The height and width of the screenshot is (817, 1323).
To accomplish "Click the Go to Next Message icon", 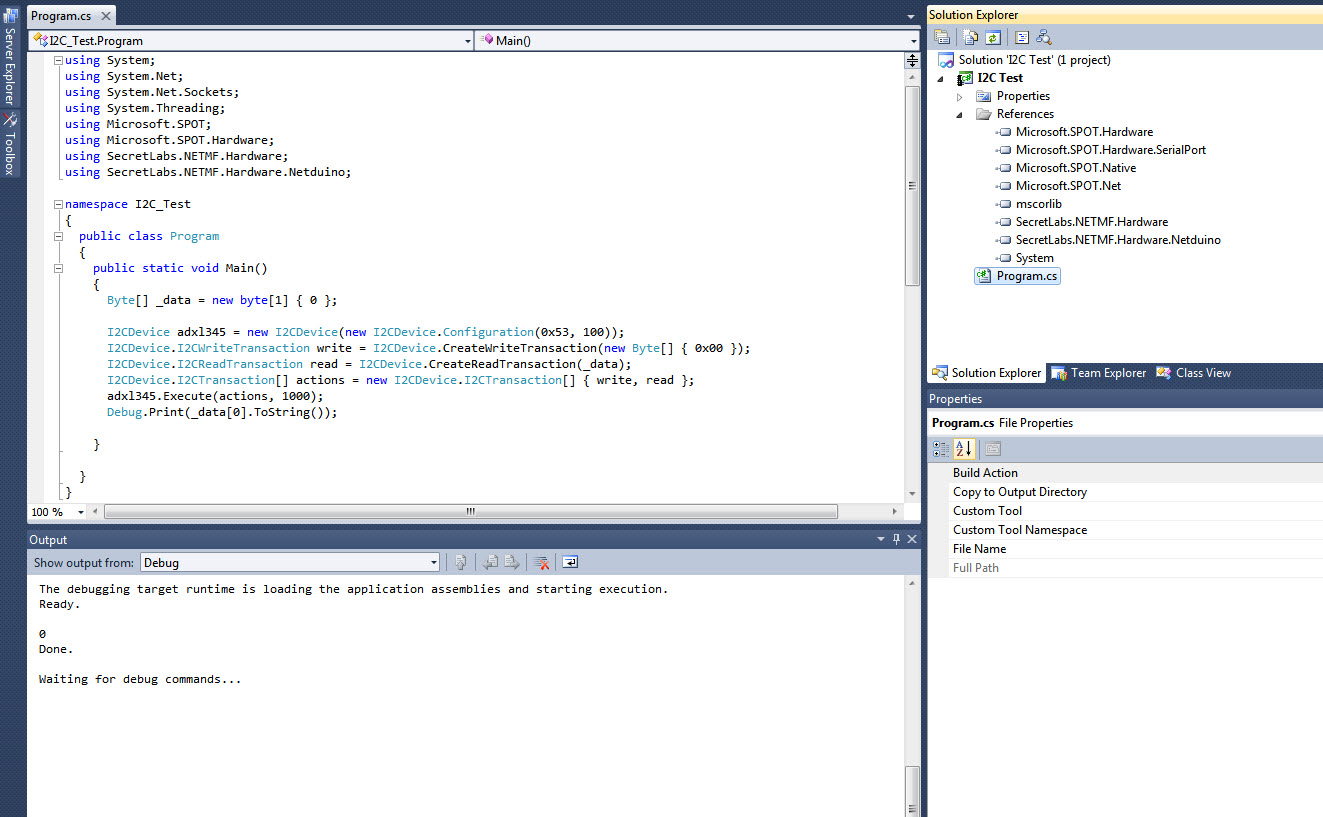I will click(512, 562).
